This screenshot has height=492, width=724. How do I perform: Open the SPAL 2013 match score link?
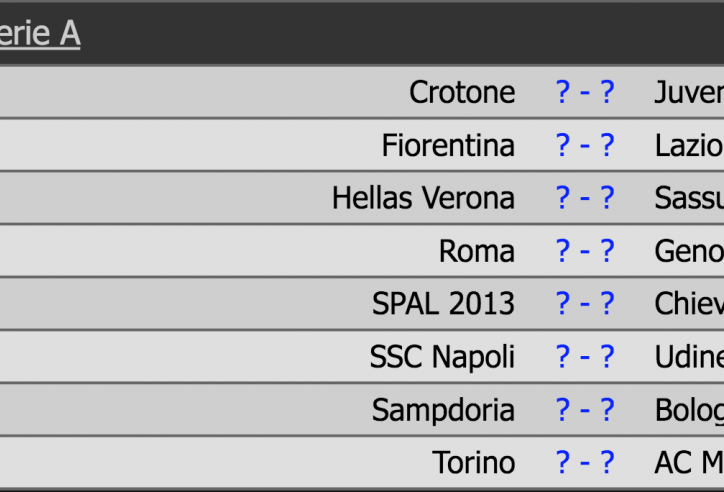point(585,303)
